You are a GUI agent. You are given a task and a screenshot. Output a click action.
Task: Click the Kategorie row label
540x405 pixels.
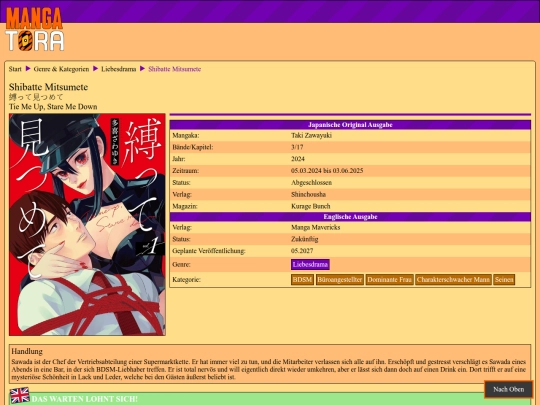[x=186, y=280]
